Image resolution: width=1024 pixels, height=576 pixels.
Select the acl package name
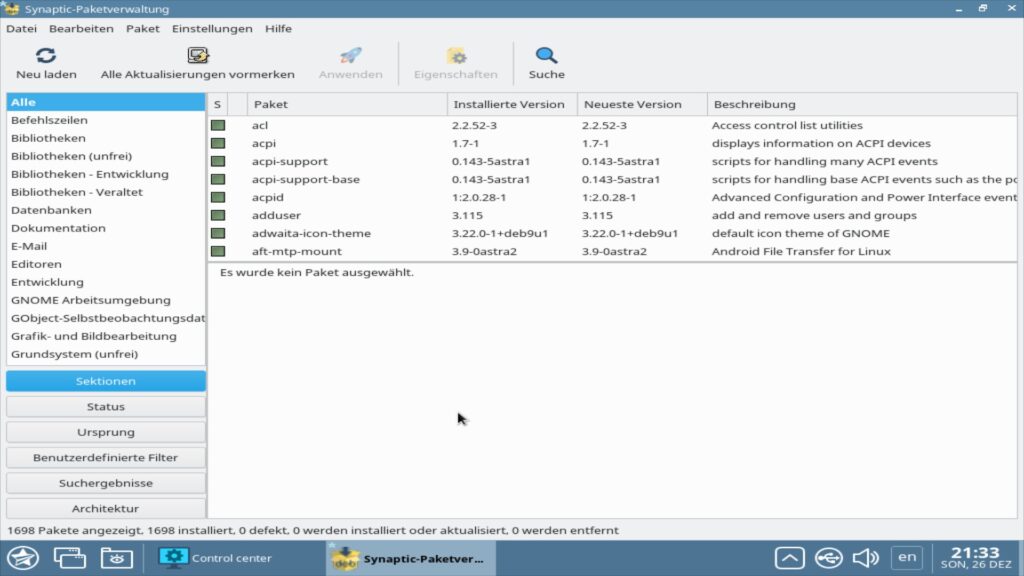(x=260, y=125)
